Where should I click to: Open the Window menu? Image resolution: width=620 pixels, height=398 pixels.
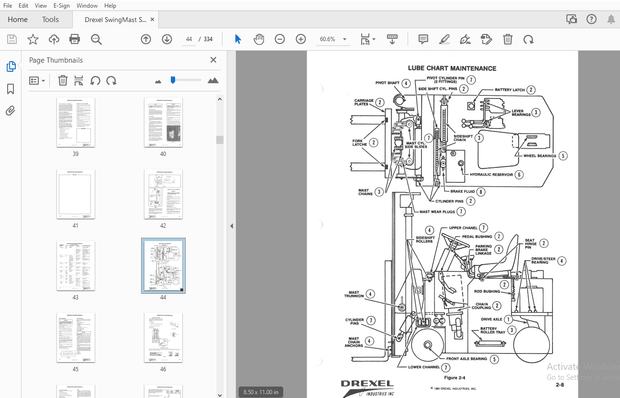coord(87,6)
